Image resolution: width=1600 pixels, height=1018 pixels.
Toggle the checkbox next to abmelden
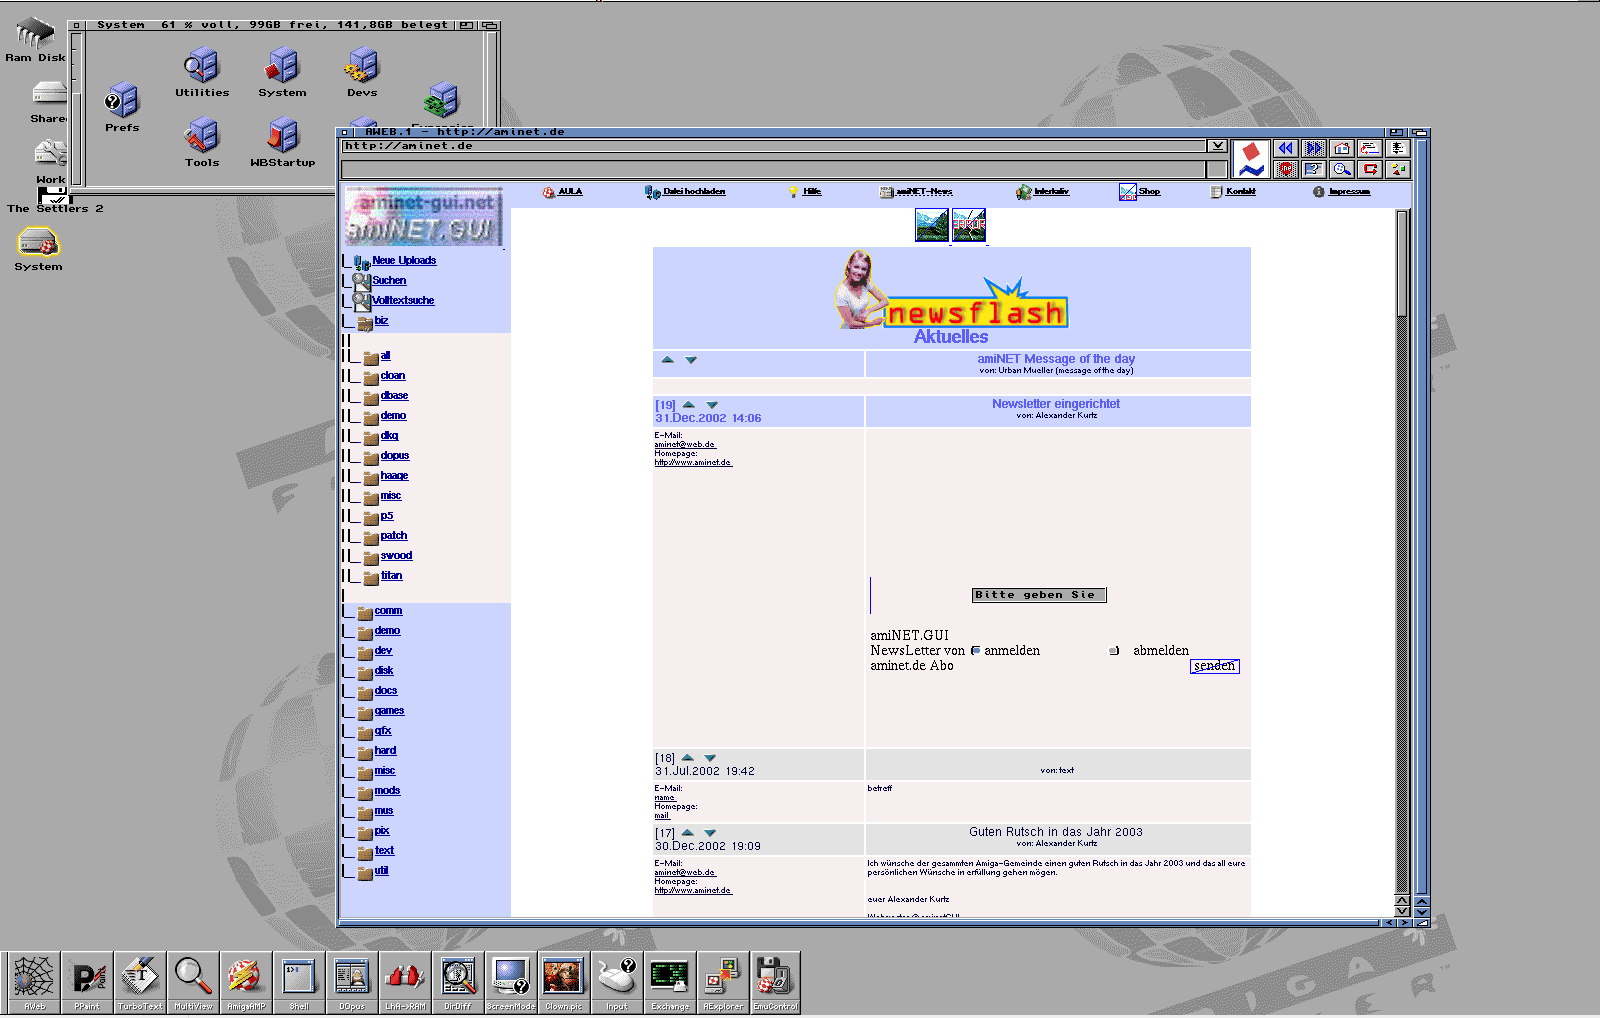(1113, 651)
